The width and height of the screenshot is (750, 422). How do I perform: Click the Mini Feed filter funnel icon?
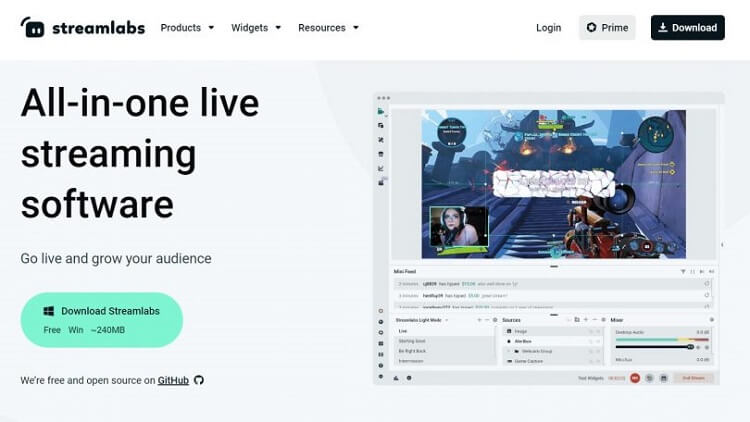pos(683,271)
